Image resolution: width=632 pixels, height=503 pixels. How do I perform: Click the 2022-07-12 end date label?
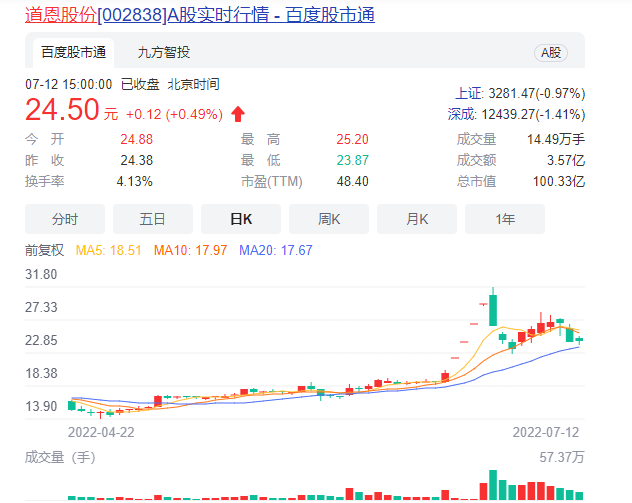pyautogui.click(x=546, y=432)
